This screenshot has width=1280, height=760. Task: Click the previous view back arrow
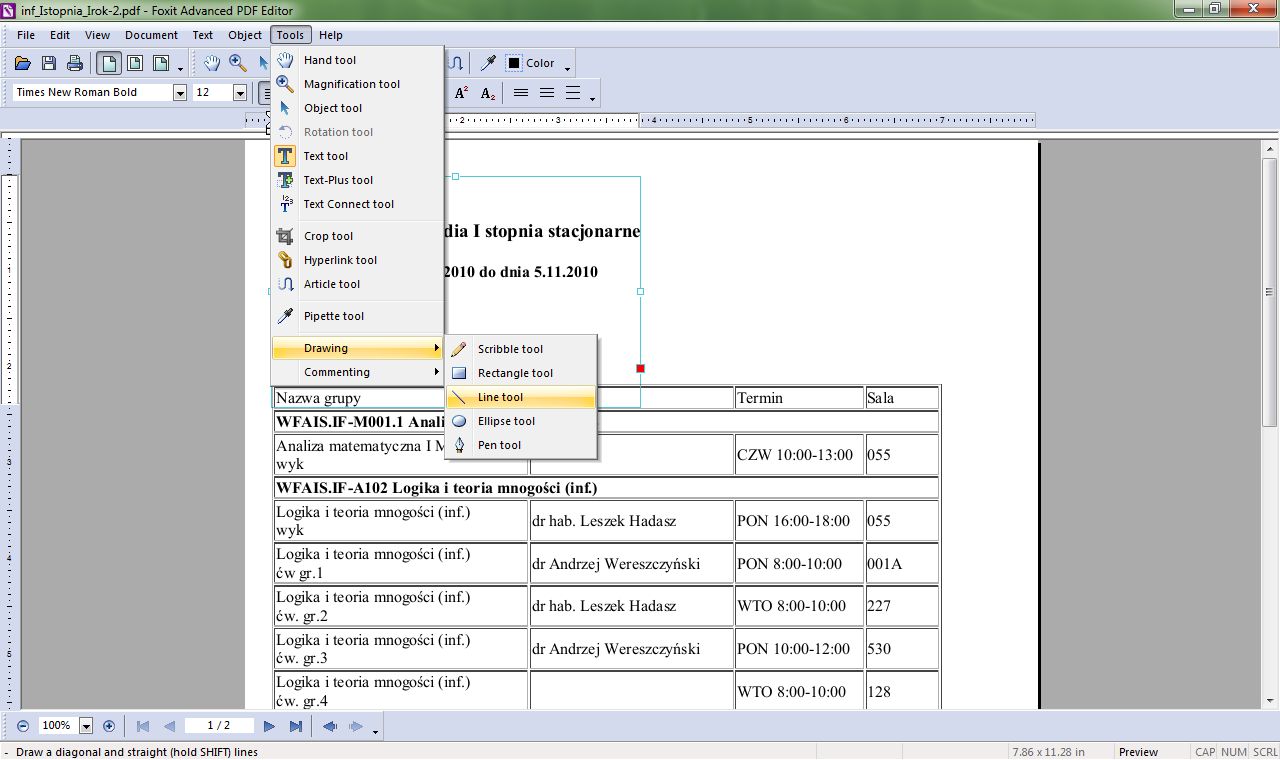(330, 726)
